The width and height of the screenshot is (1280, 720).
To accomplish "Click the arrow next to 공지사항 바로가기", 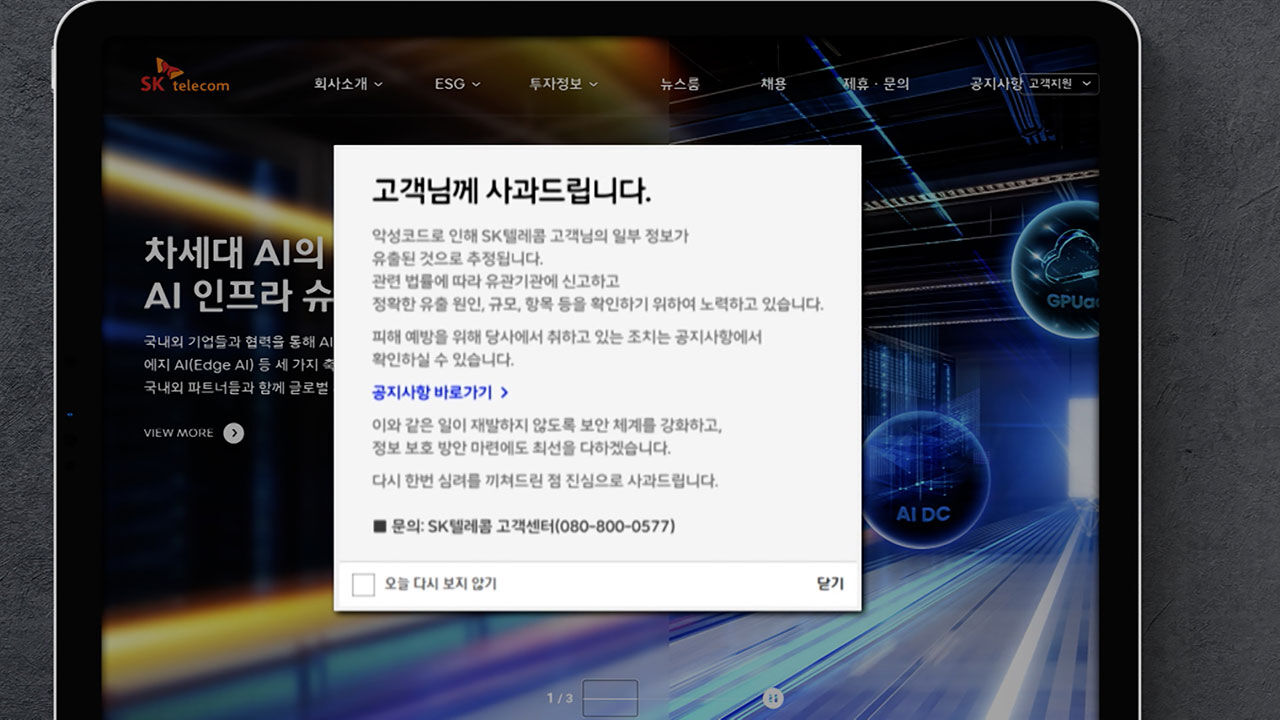I will [x=504, y=393].
